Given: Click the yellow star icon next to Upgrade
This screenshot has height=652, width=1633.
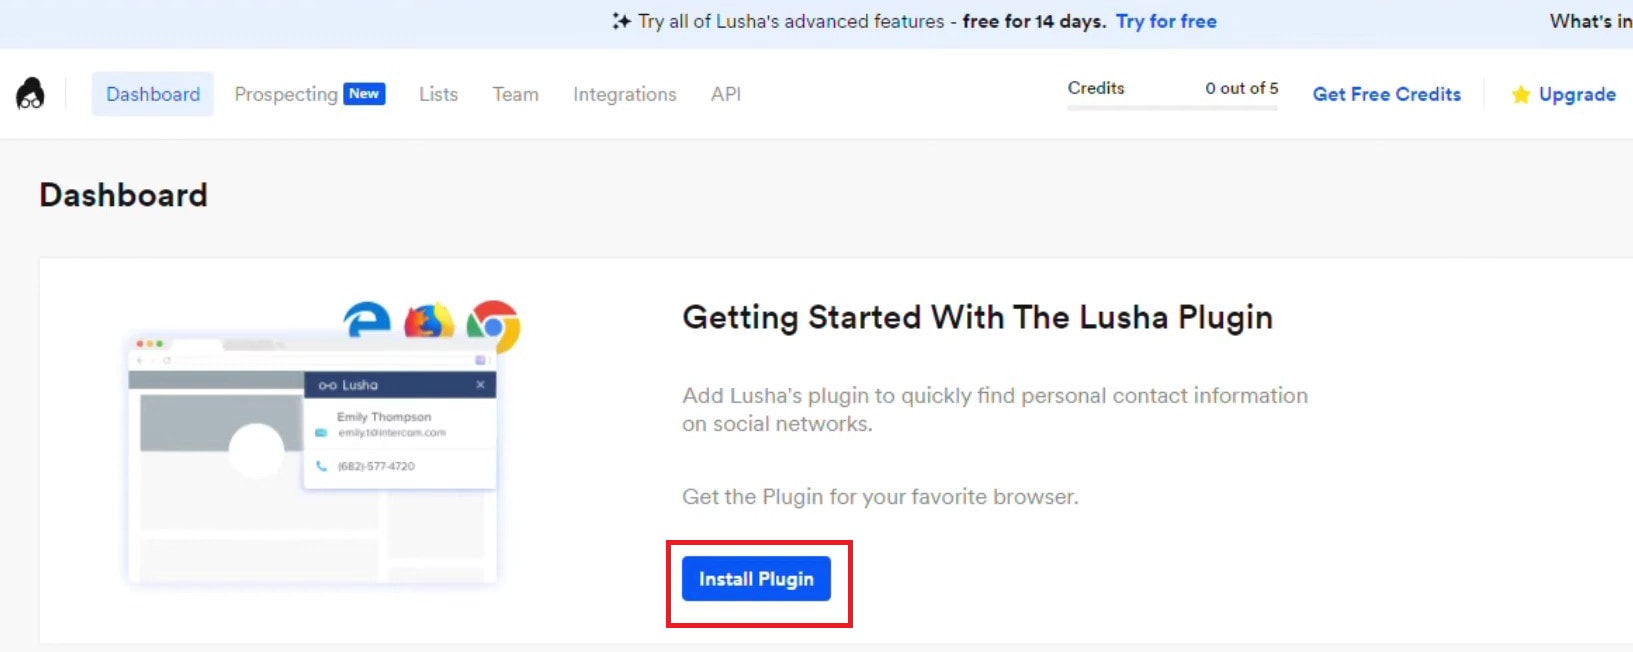Looking at the screenshot, I should click(1521, 94).
